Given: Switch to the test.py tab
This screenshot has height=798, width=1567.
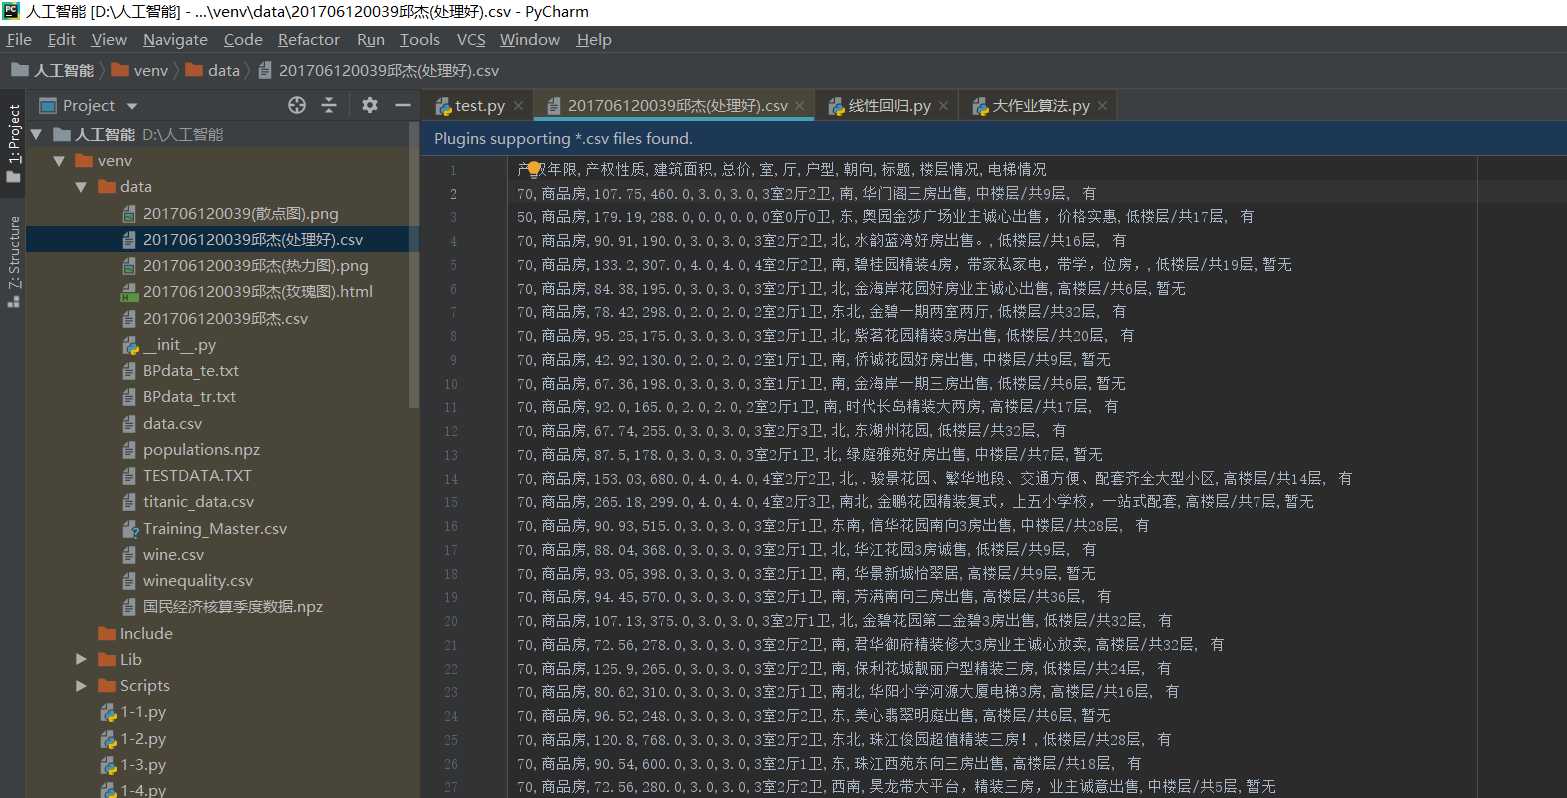Looking at the screenshot, I should point(480,106).
